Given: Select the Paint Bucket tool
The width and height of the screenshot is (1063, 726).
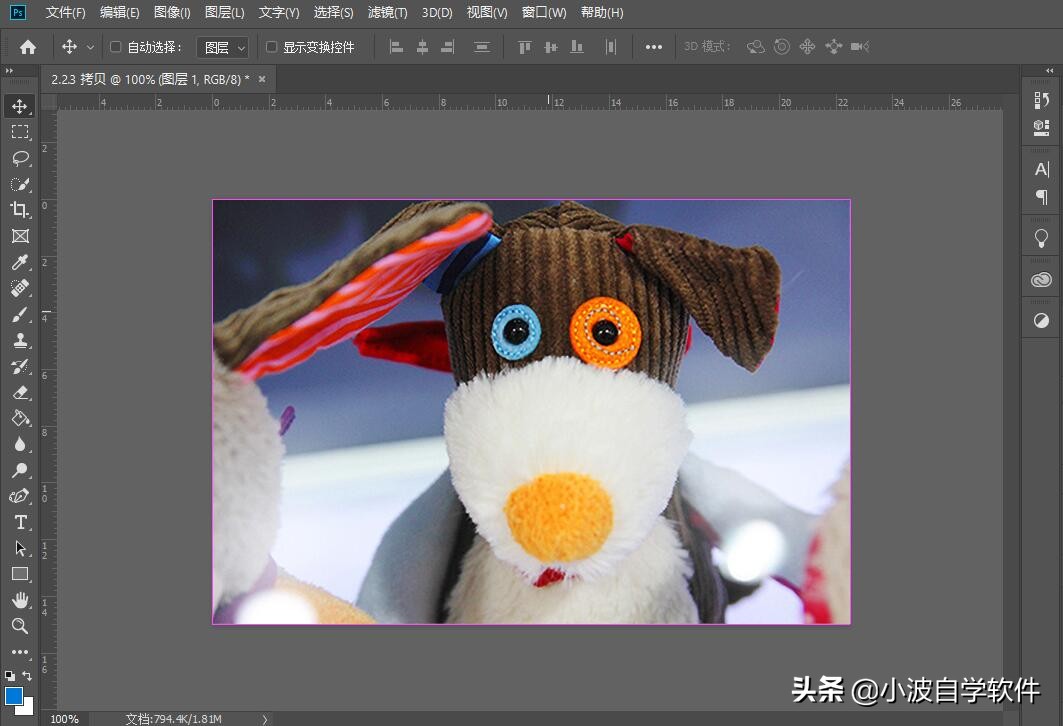Looking at the screenshot, I should tap(20, 418).
